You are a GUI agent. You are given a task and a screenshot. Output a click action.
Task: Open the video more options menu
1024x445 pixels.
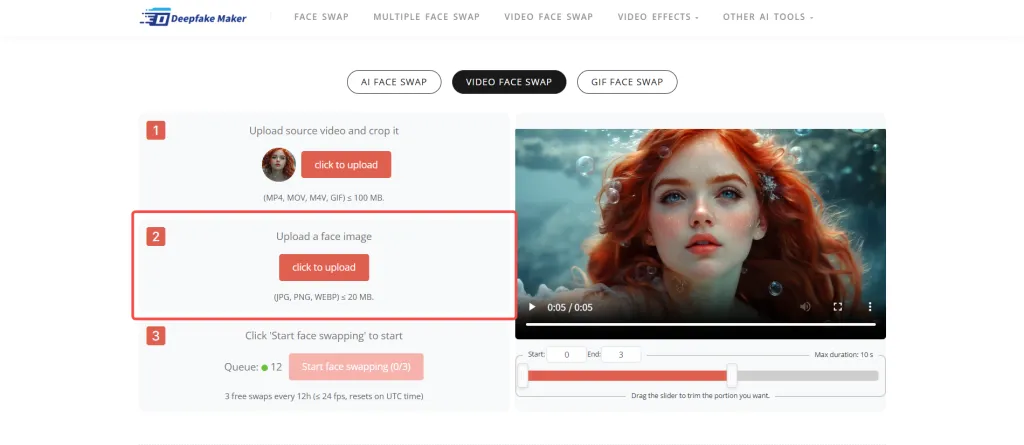[870, 306]
